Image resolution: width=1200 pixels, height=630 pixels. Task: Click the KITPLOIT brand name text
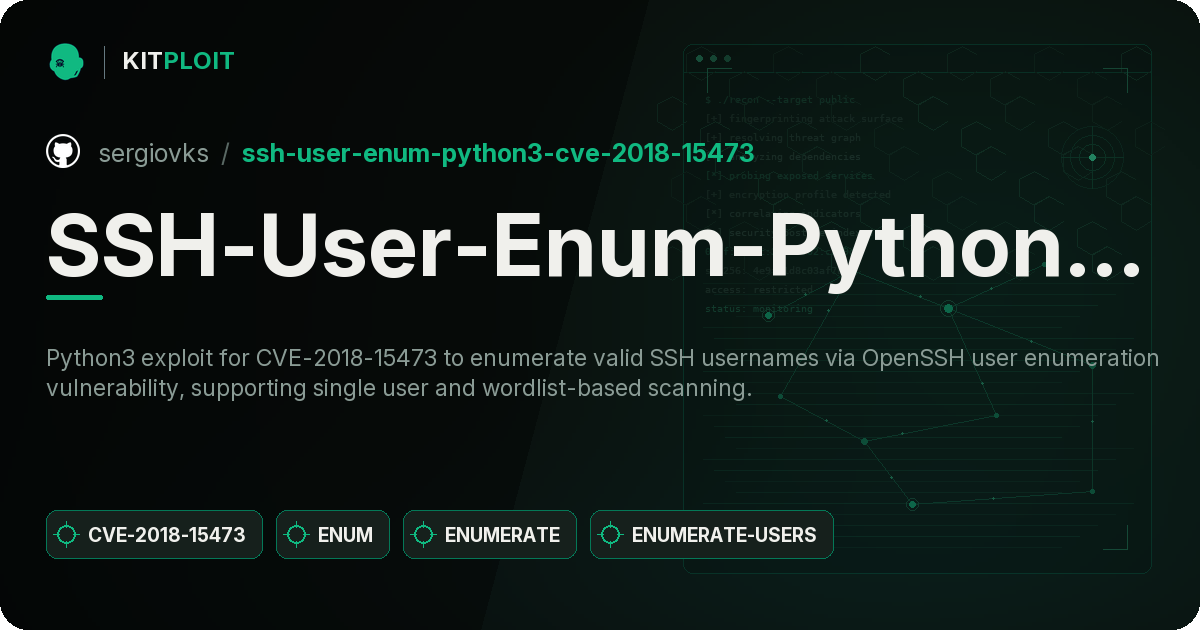point(178,61)
